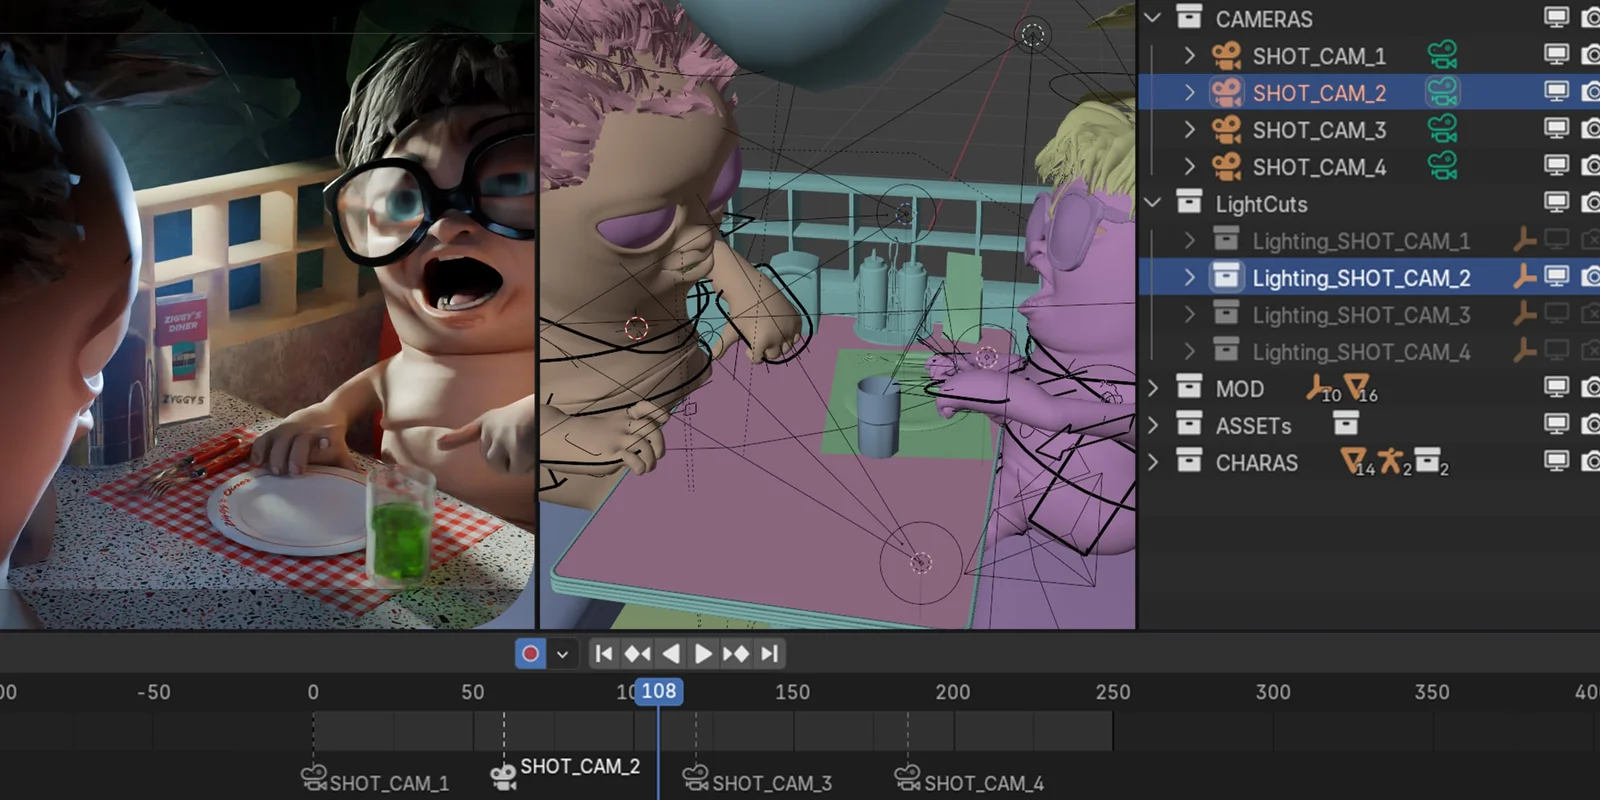
Task: Click the CHARAS collection box icon
Action: tap(1189, 462)
